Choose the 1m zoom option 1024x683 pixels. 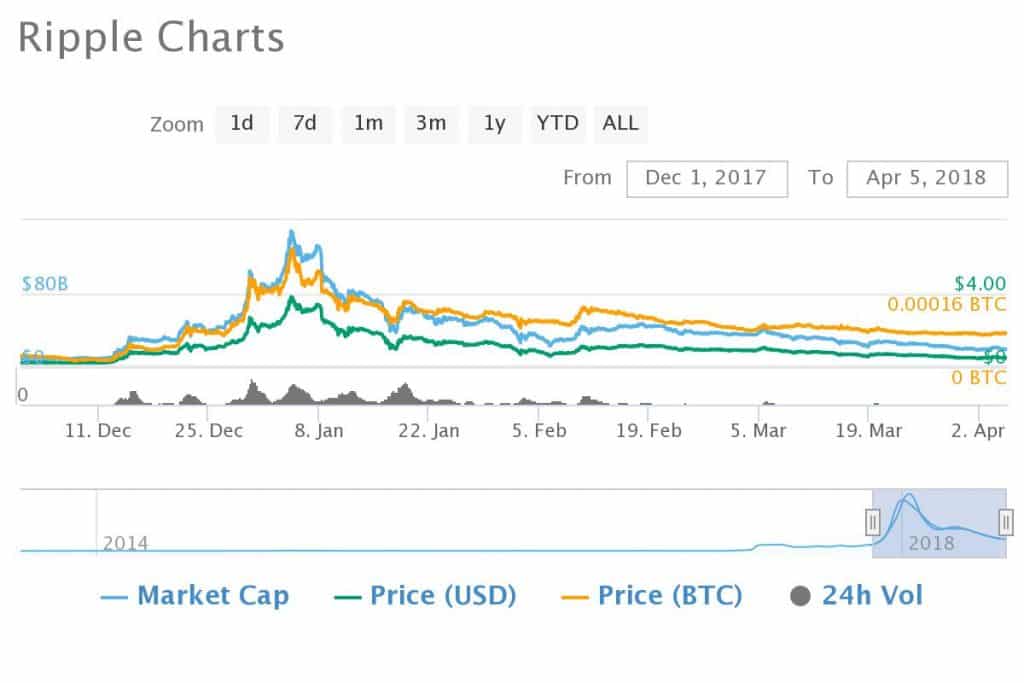(x=368, y=124)
